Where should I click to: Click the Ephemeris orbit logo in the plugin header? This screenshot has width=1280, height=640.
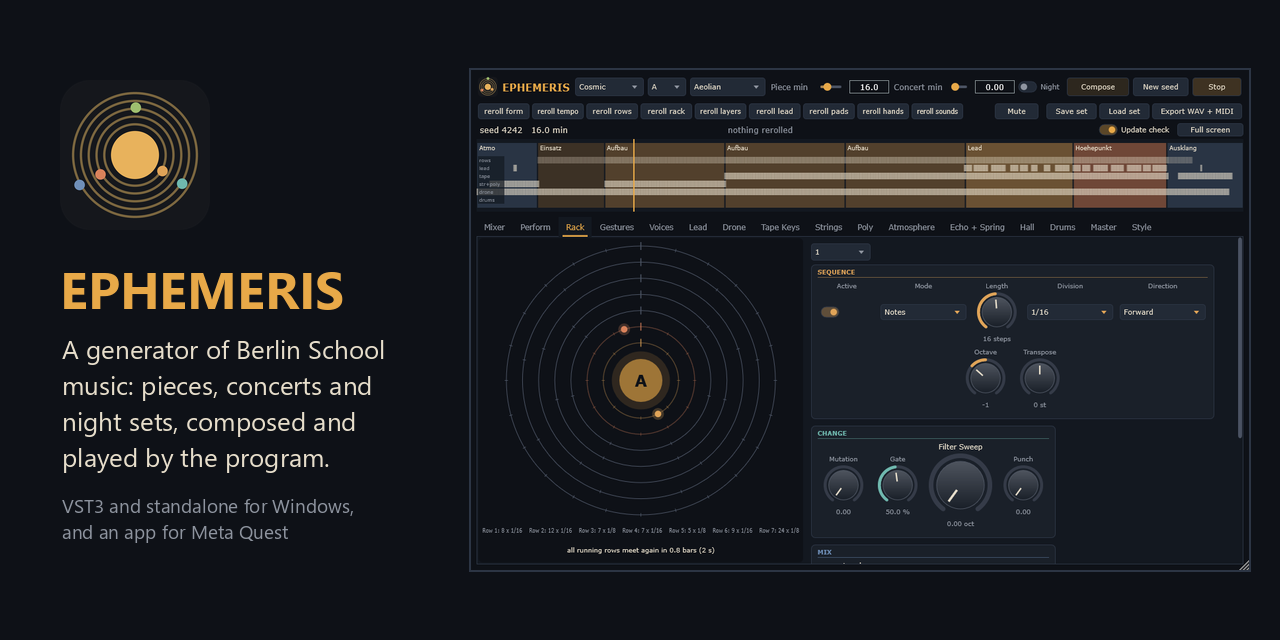point(488,87)
